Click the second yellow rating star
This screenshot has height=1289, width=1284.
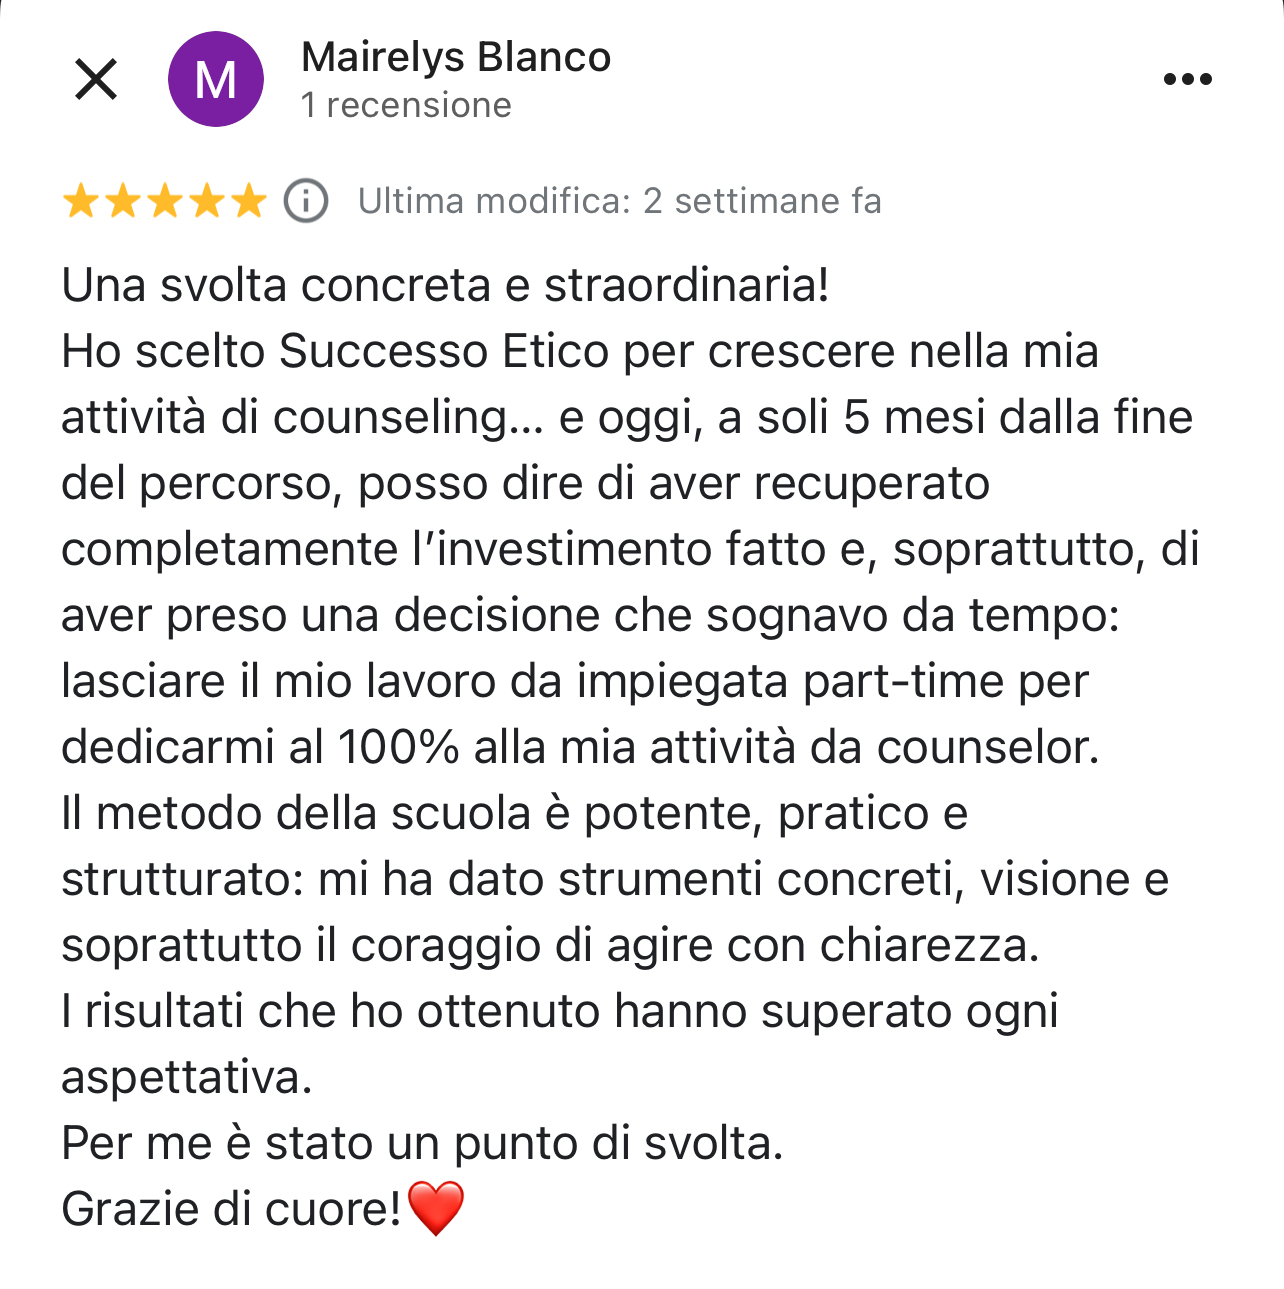pyautogui.click(x=123, y=201)
